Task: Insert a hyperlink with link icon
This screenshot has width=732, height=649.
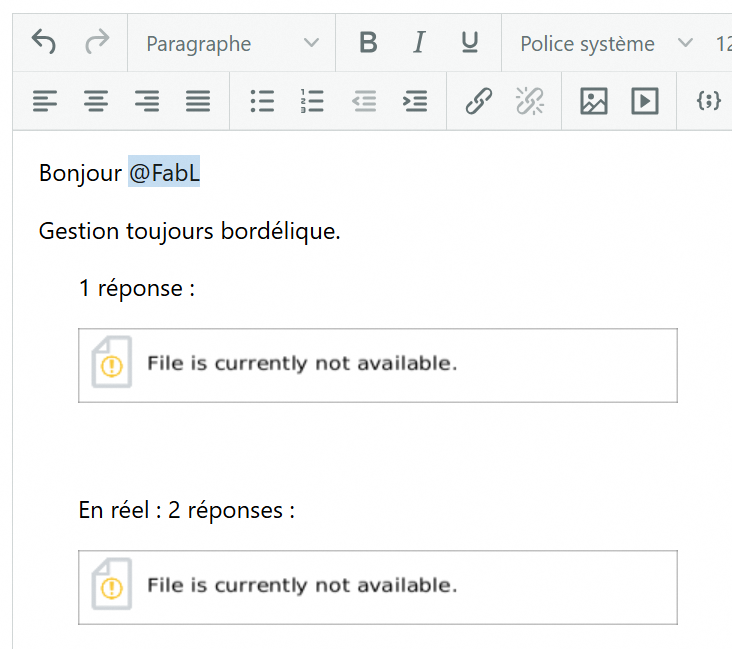Action: 479,101
